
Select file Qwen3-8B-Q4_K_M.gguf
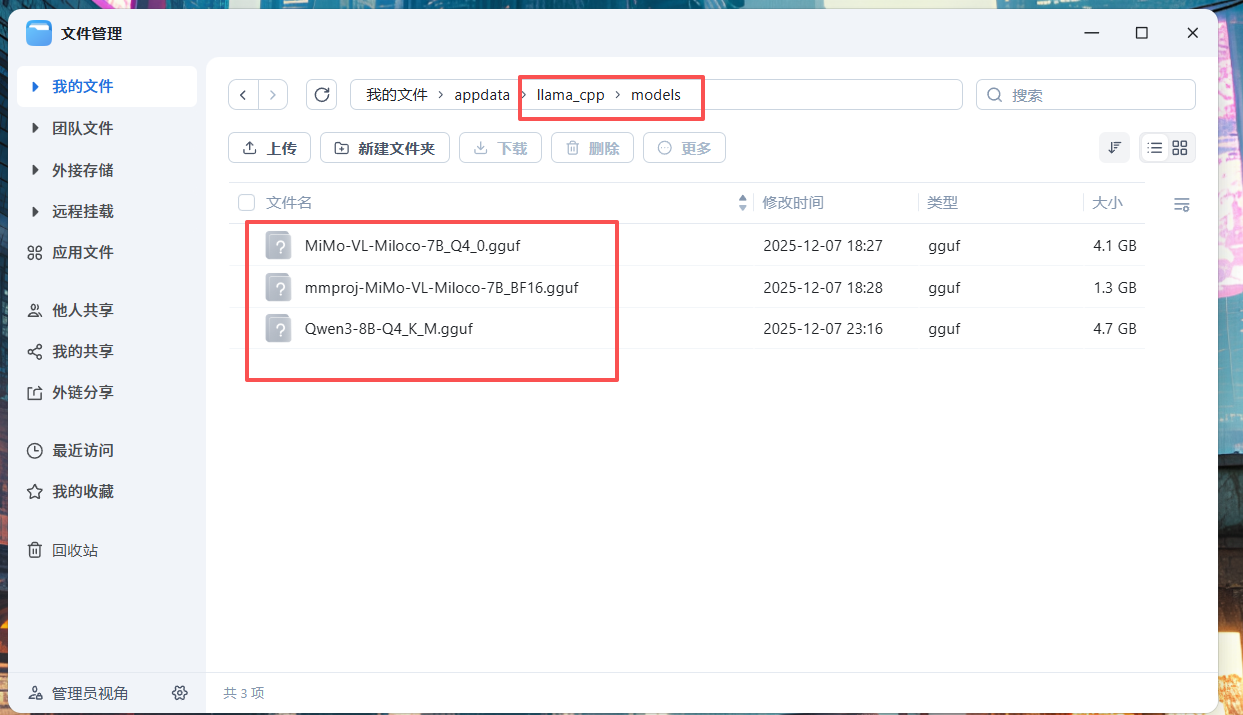tap(388, 328)
